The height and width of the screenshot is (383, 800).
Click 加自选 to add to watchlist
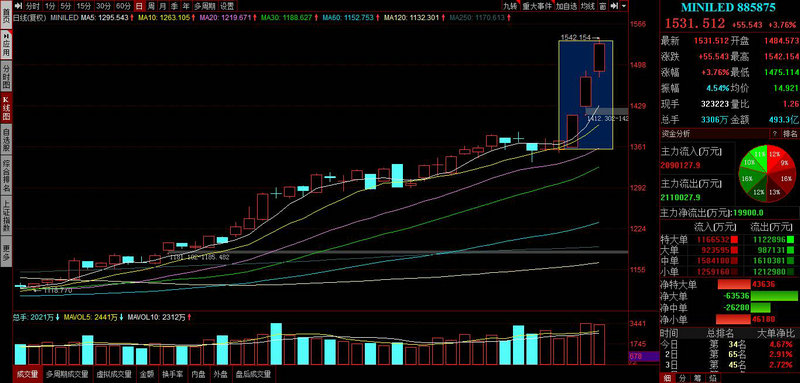pyautogui.click(x=566, y=6)
